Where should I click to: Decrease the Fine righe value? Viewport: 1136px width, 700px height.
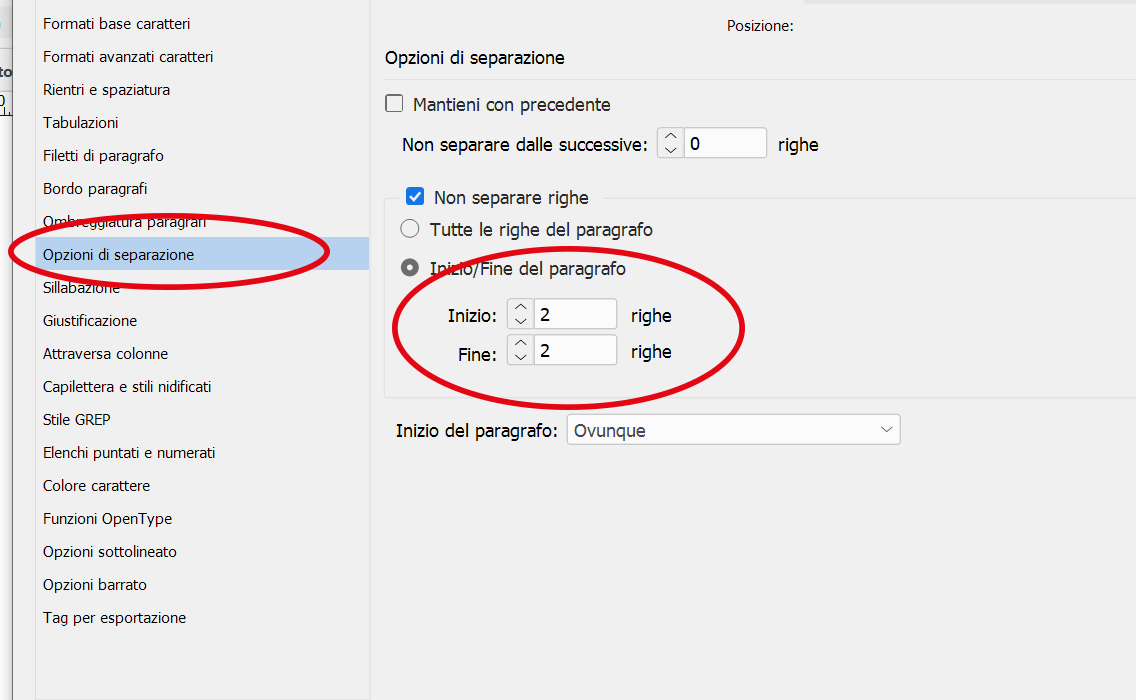520,356
